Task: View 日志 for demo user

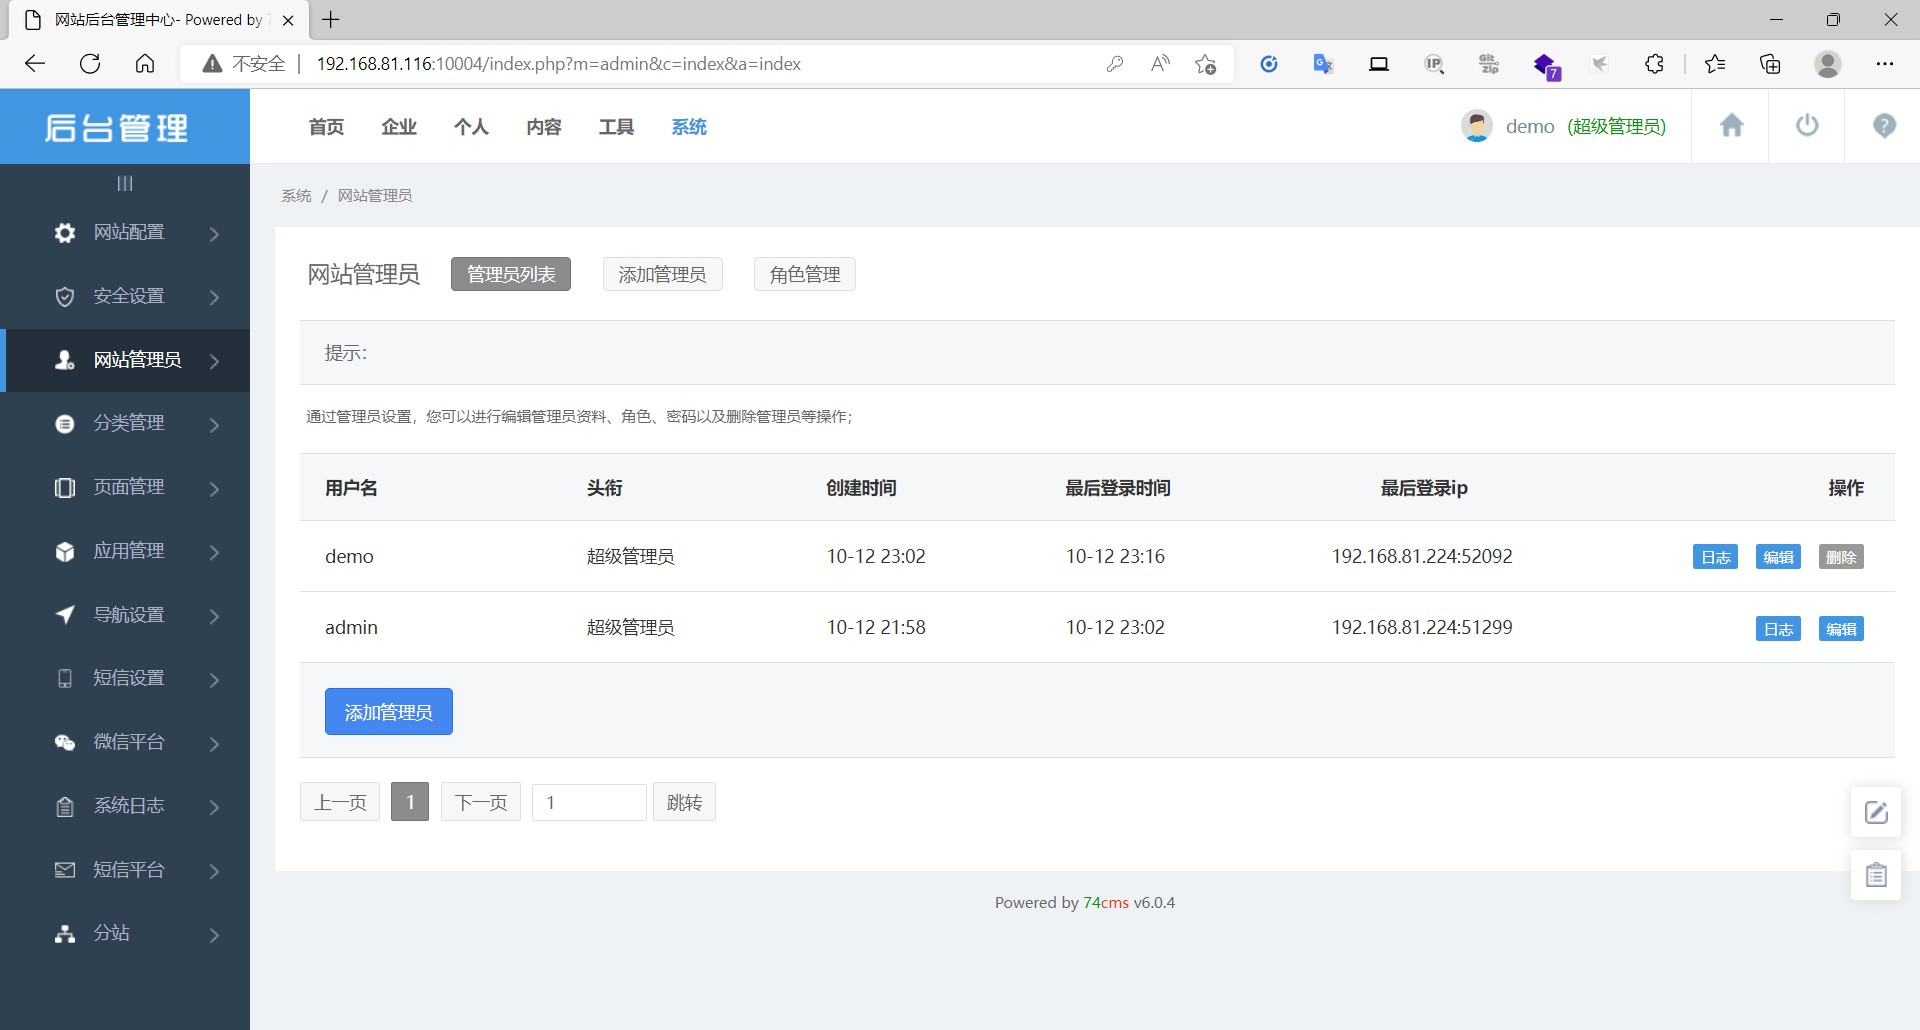Action: 1716,557
